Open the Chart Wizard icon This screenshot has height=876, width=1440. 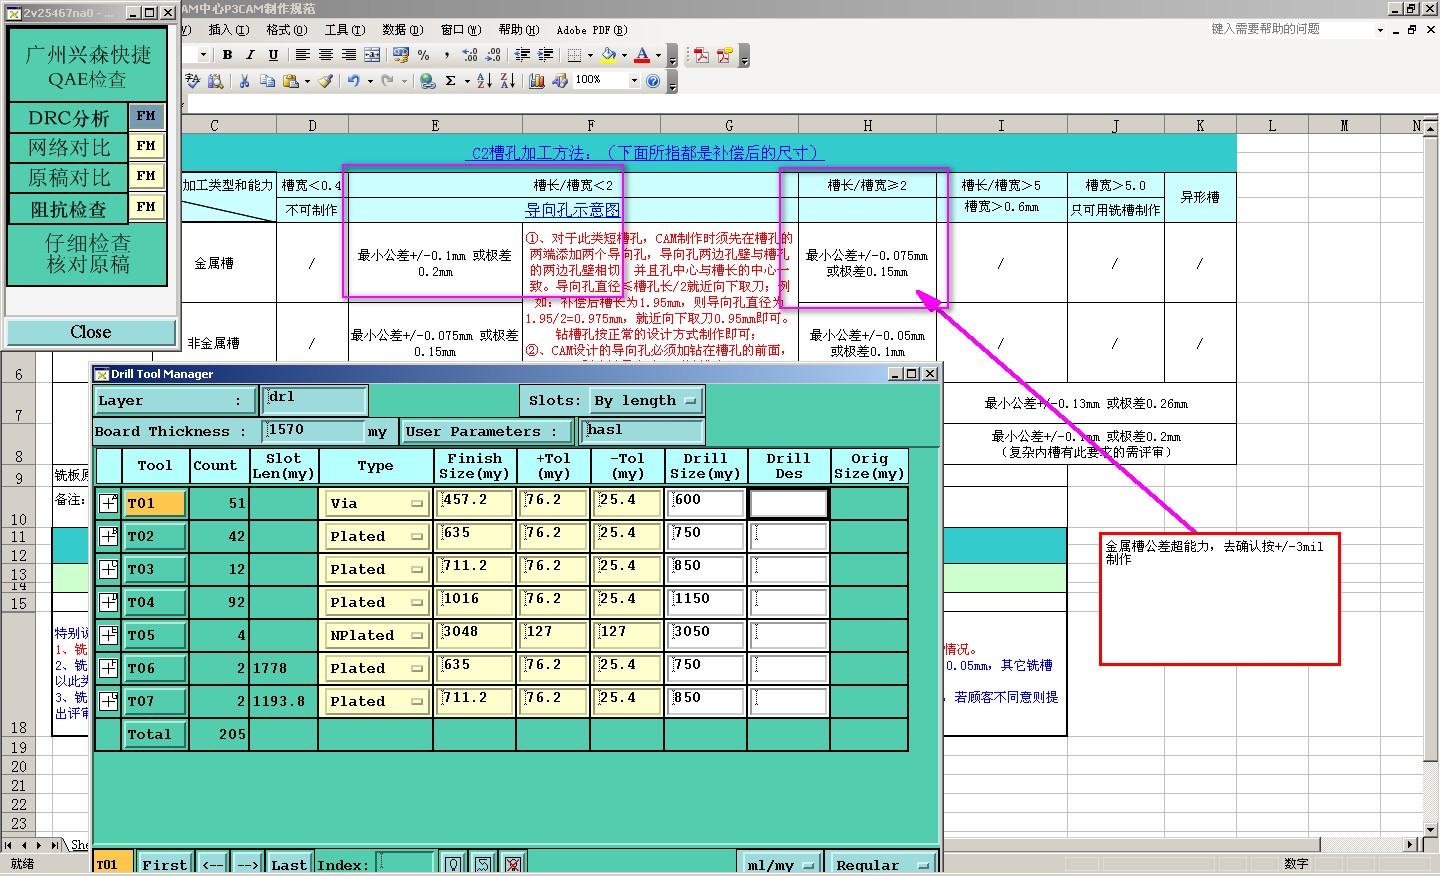coord(537,81)
